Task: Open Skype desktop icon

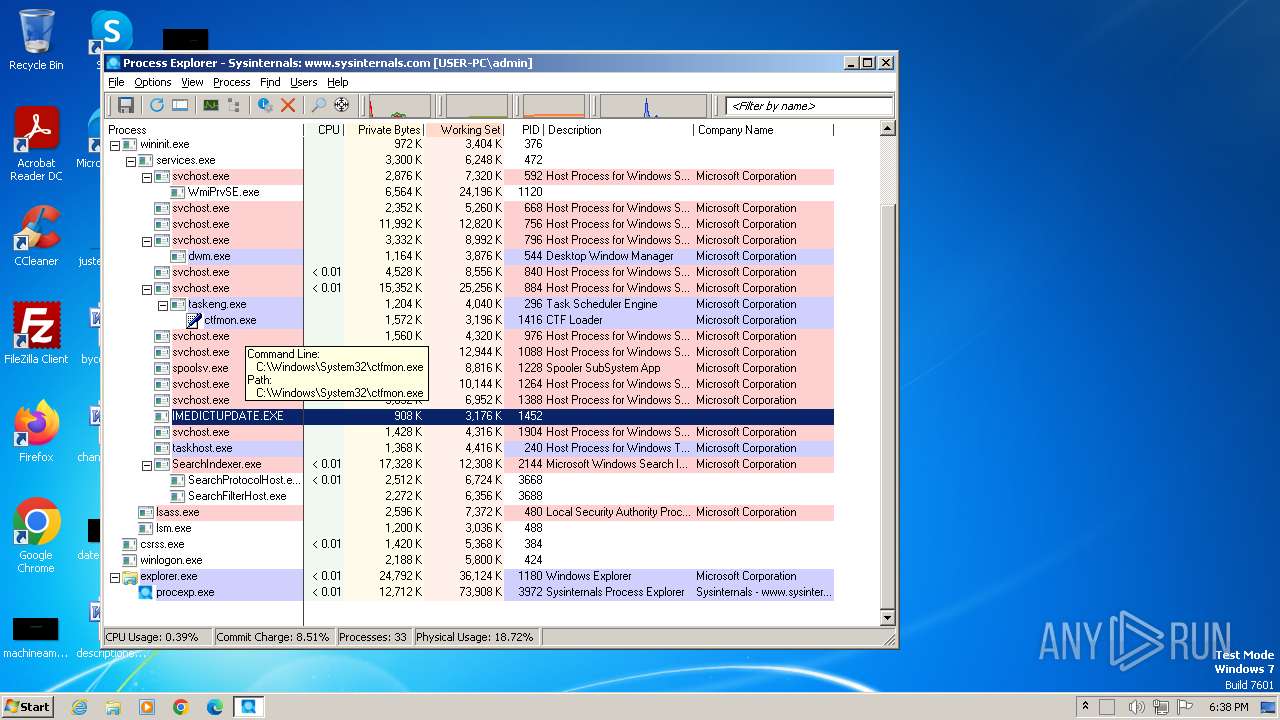Action: (x=111, y=30)
